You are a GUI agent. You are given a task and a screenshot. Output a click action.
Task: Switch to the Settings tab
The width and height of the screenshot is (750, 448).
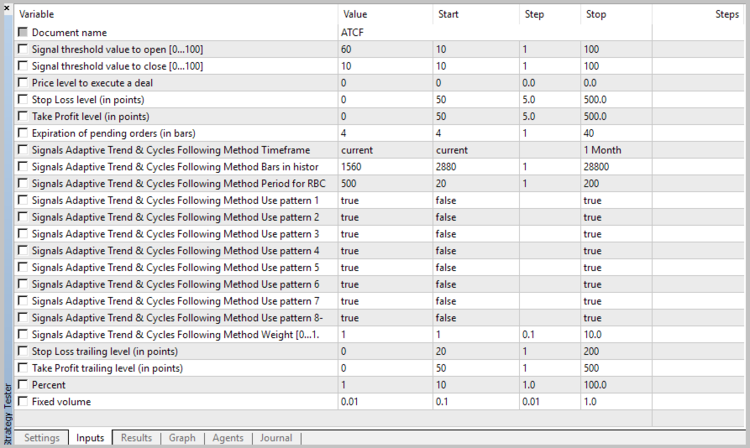pyautogui.click(x=42, y=438)
